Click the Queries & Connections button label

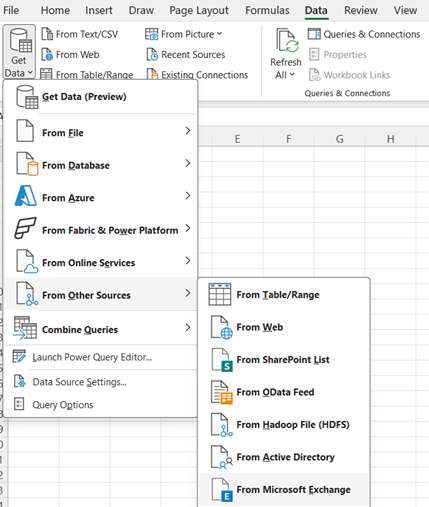point(372,34)
